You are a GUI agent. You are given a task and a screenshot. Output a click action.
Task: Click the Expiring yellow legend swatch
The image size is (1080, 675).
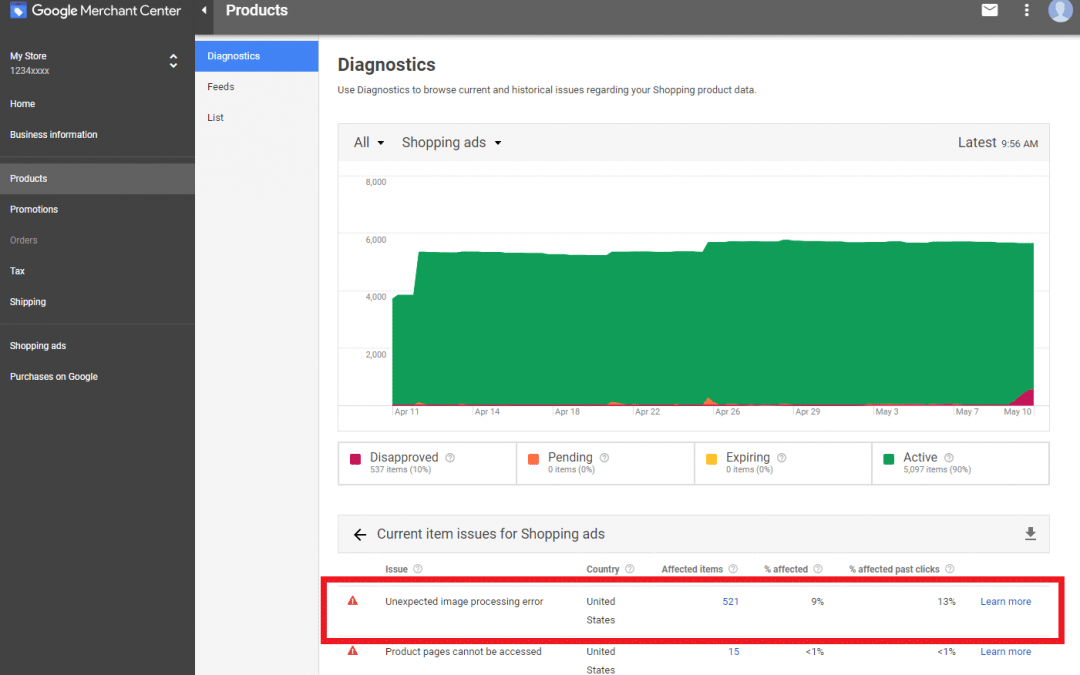712,459
